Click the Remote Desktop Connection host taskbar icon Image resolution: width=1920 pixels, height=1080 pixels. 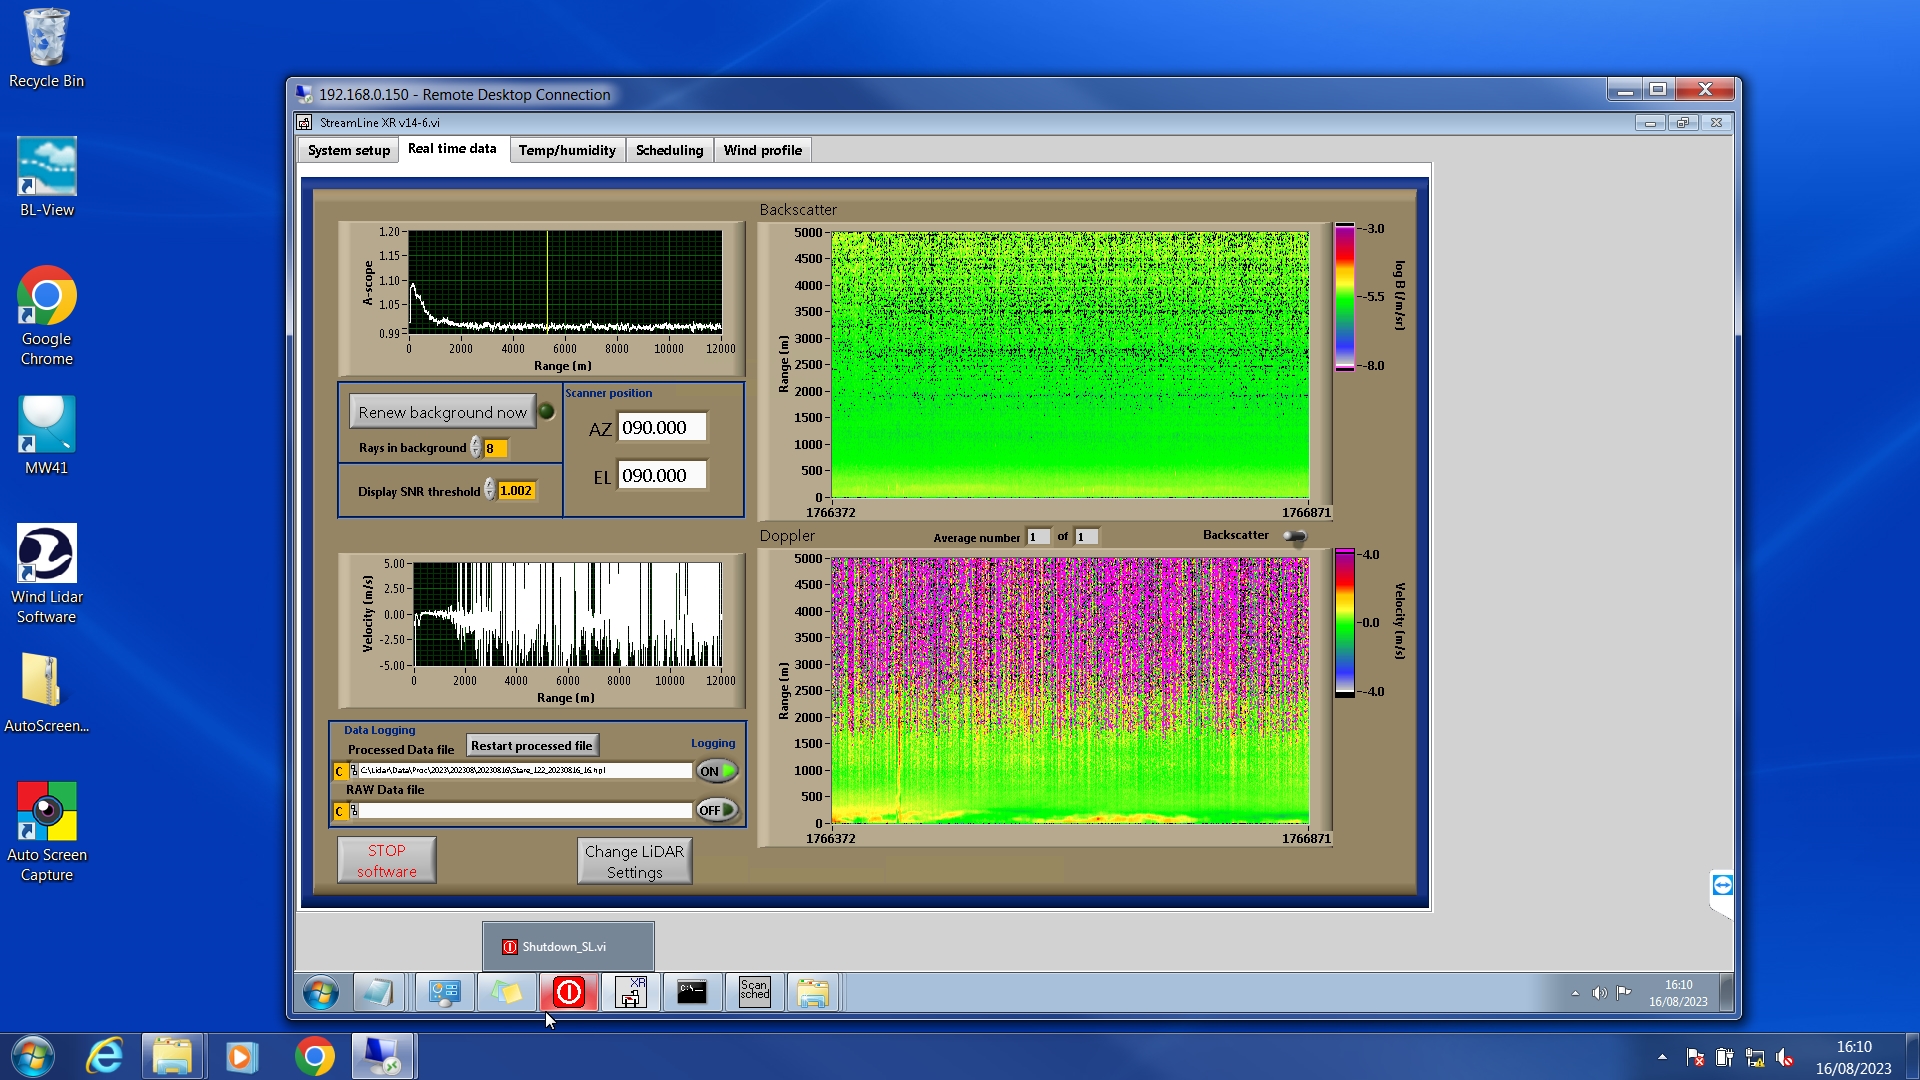tap(382, 1056)
